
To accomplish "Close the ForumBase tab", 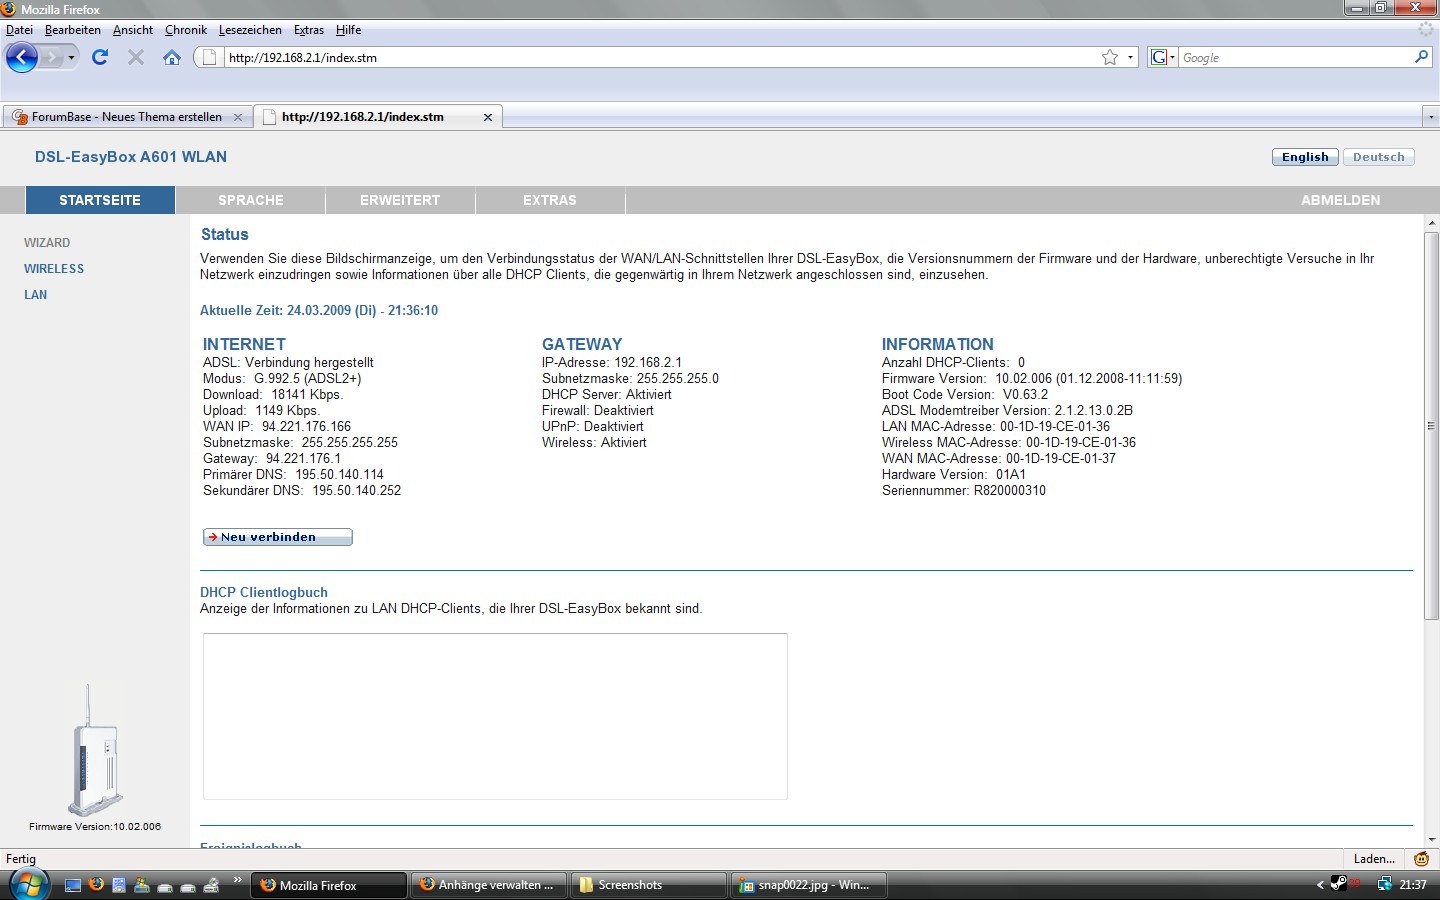I will pos(238,117).
